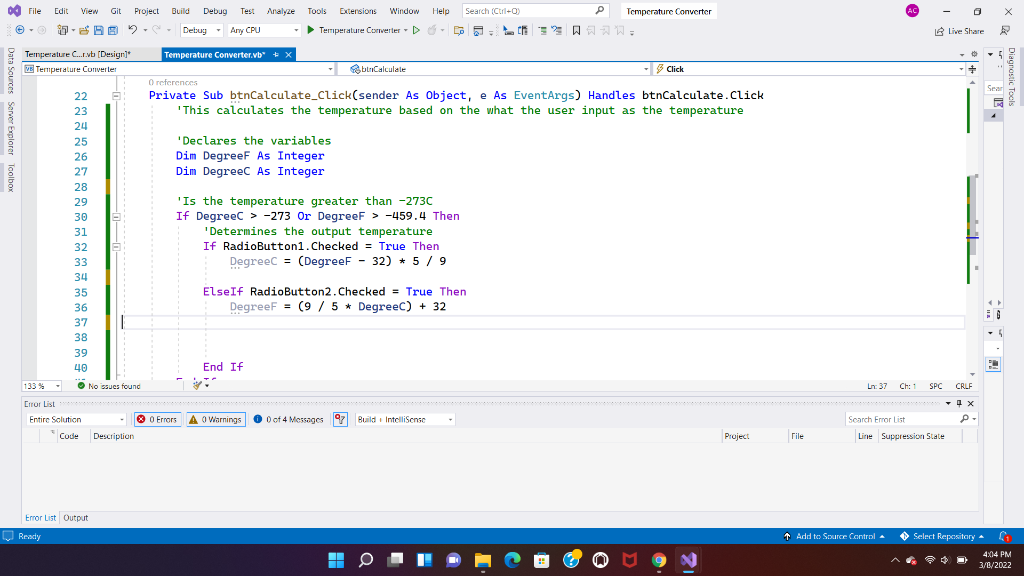Toggle the 0 of 4 Messages filter
This screenshot has height=576, width=1024.
pos(288,419)
